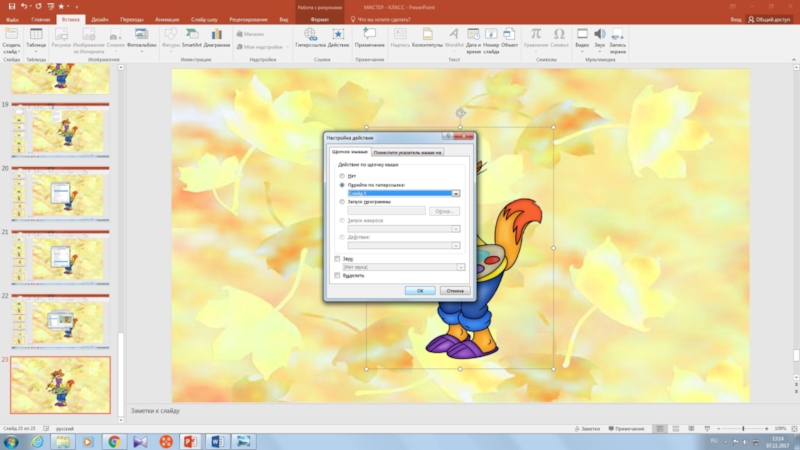Select the 'Нет' radio option
The width and height of the screenshot is (800, 450).
(342, 175)
